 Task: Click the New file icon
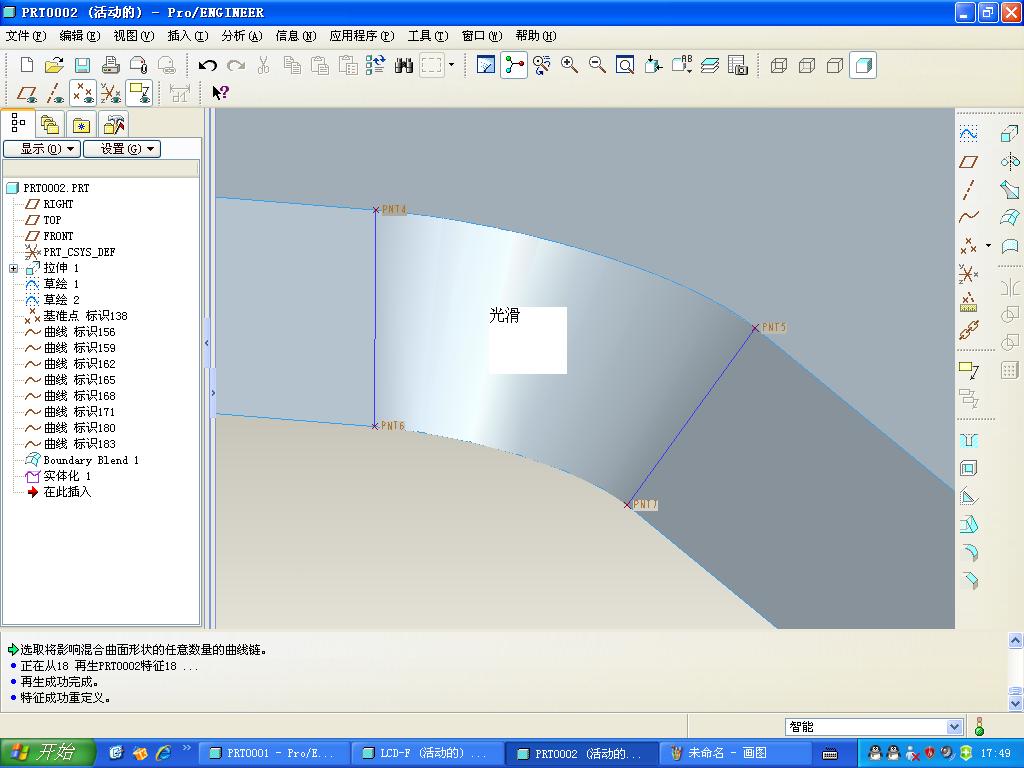(x=27, y=65)
